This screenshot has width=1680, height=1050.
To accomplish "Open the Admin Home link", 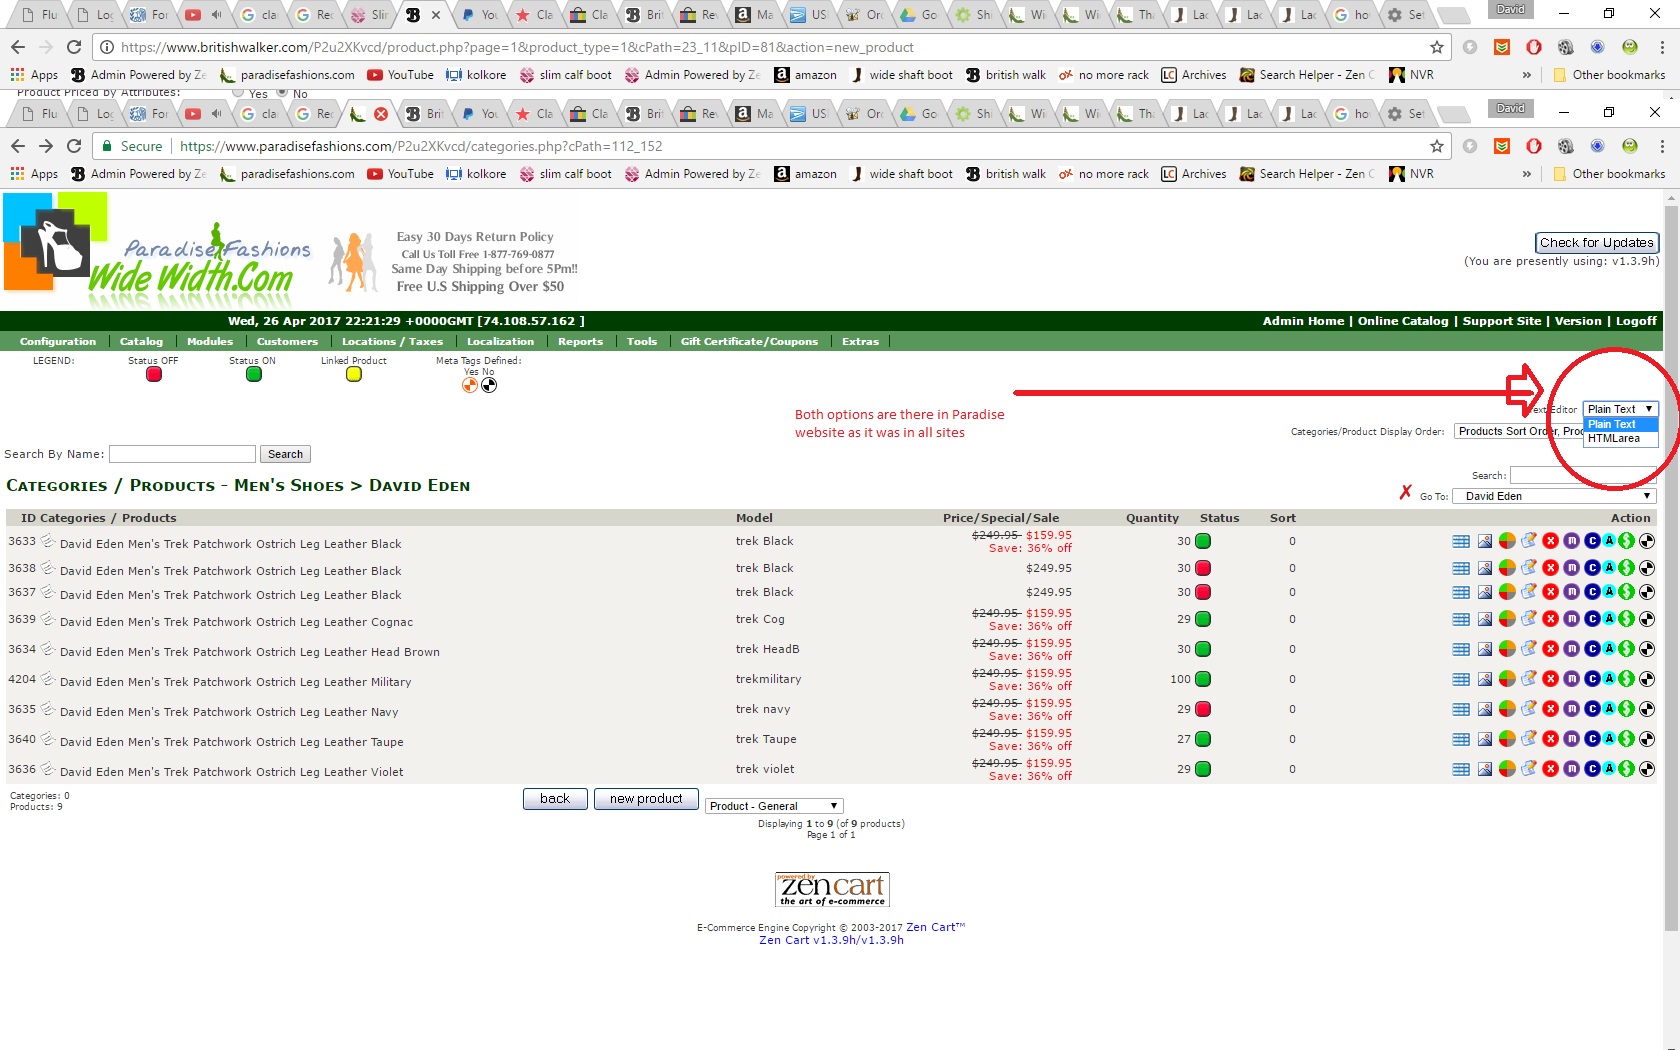I will pyautogui.click(x=1303, y=321).
